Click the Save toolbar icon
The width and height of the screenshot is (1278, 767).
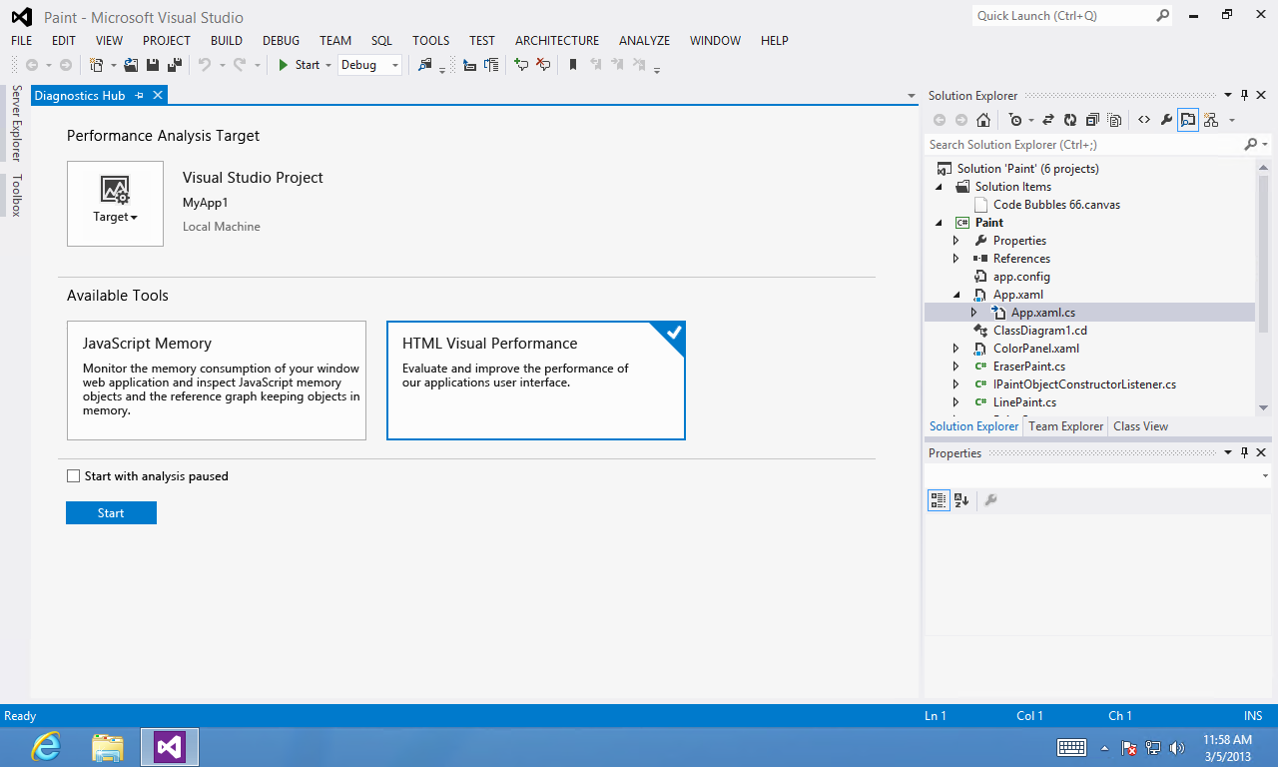click(153, 65)
